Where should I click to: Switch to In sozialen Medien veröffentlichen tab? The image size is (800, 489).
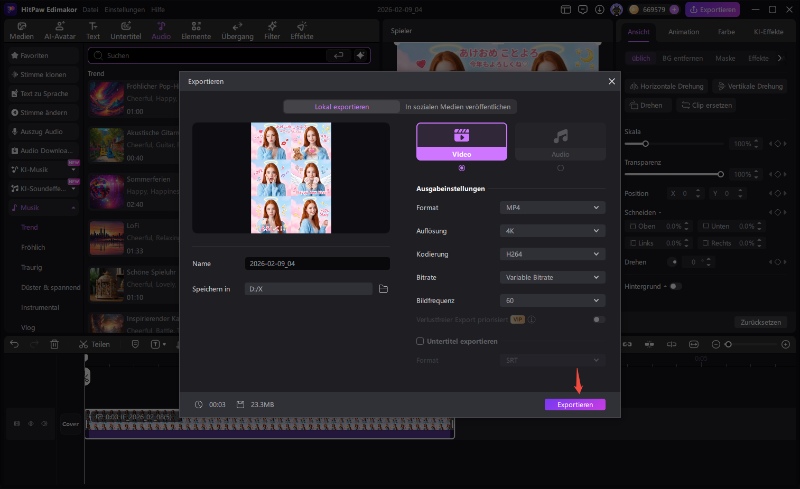[458, 107]
